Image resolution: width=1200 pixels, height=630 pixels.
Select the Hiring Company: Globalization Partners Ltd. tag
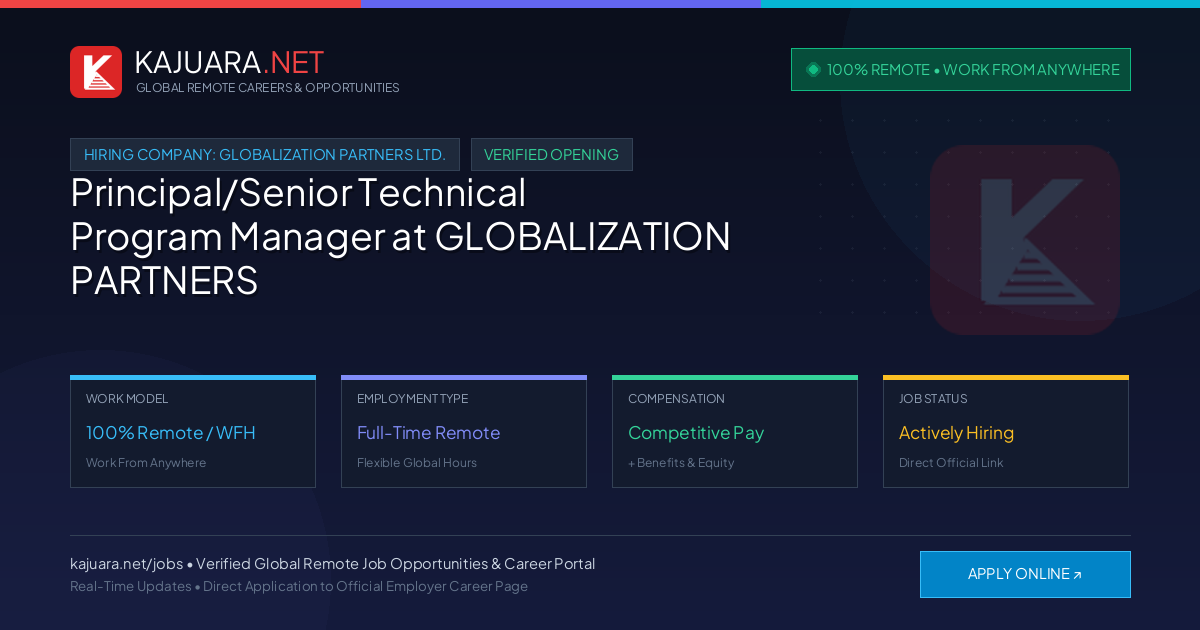[265, 155]
